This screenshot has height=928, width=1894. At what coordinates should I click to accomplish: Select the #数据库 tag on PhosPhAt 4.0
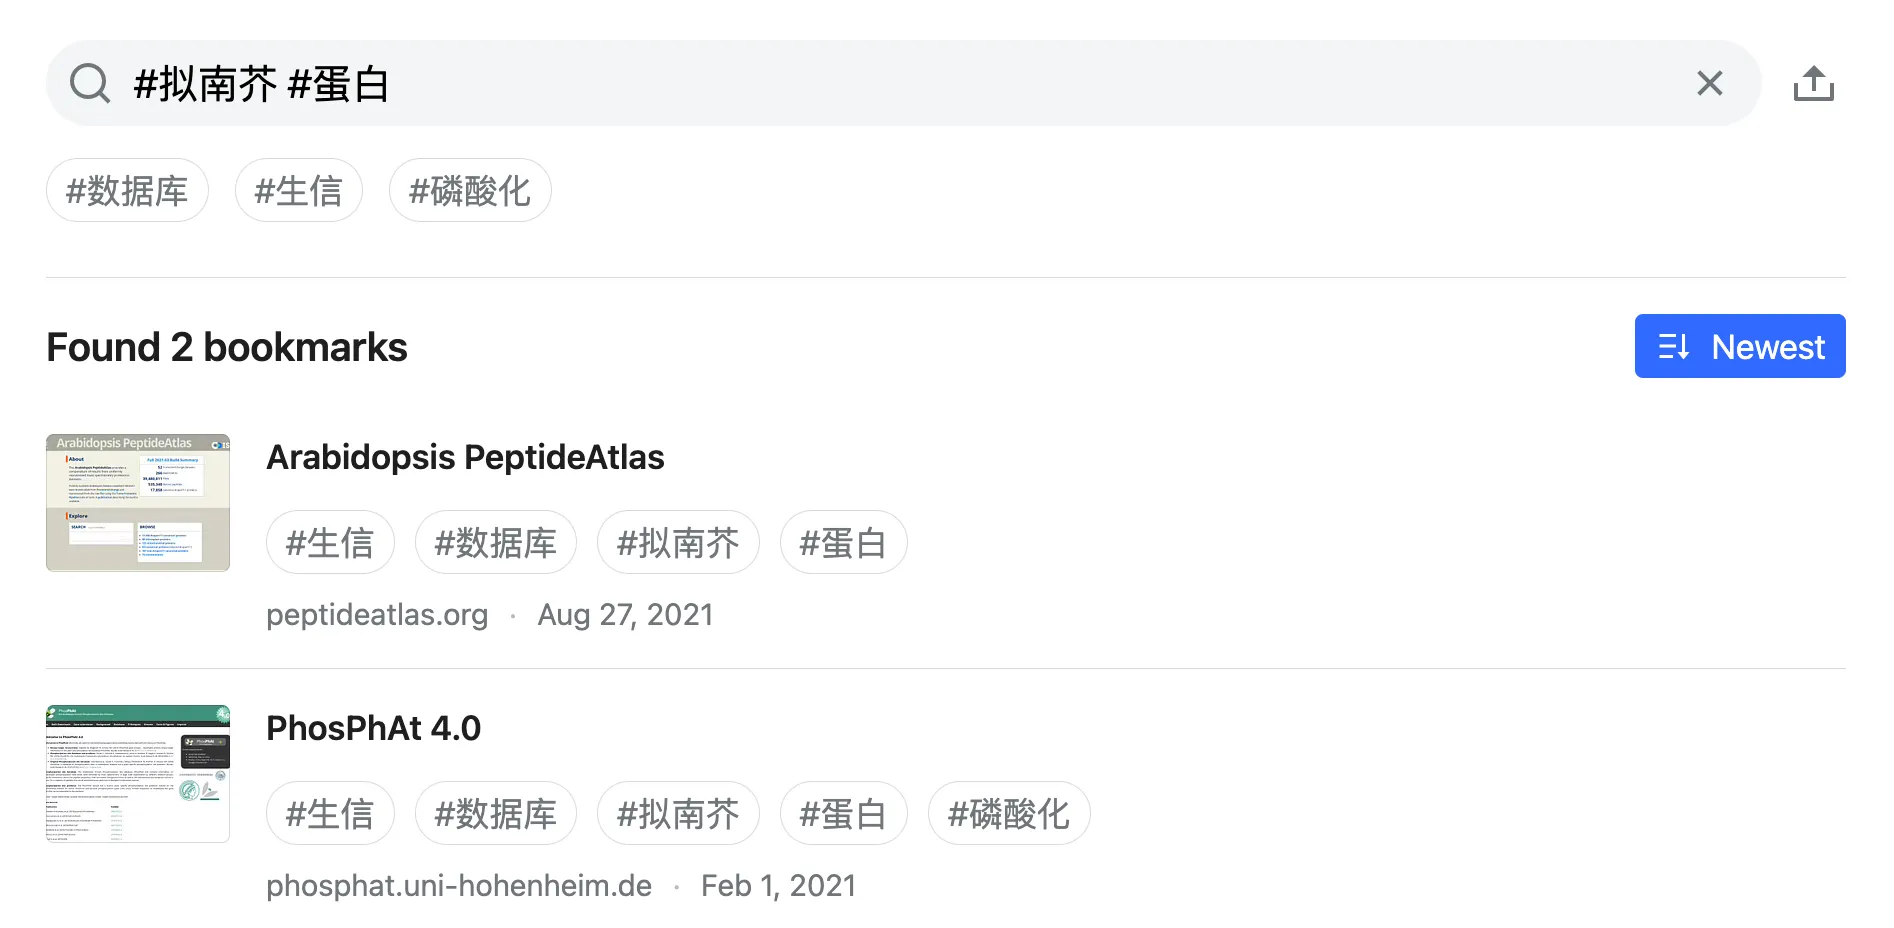click(x=495, y=813)
